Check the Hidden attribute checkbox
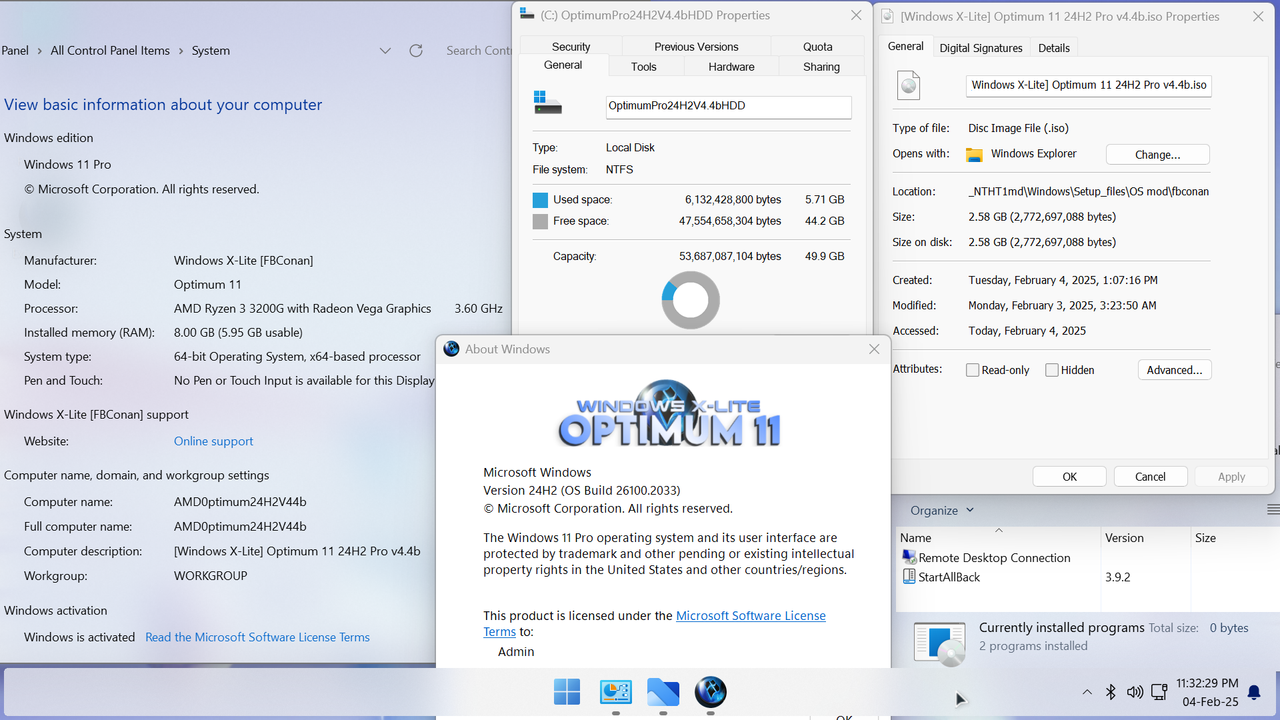The height and width of the screenshot is (720, 1280). tap(1052, 369)
